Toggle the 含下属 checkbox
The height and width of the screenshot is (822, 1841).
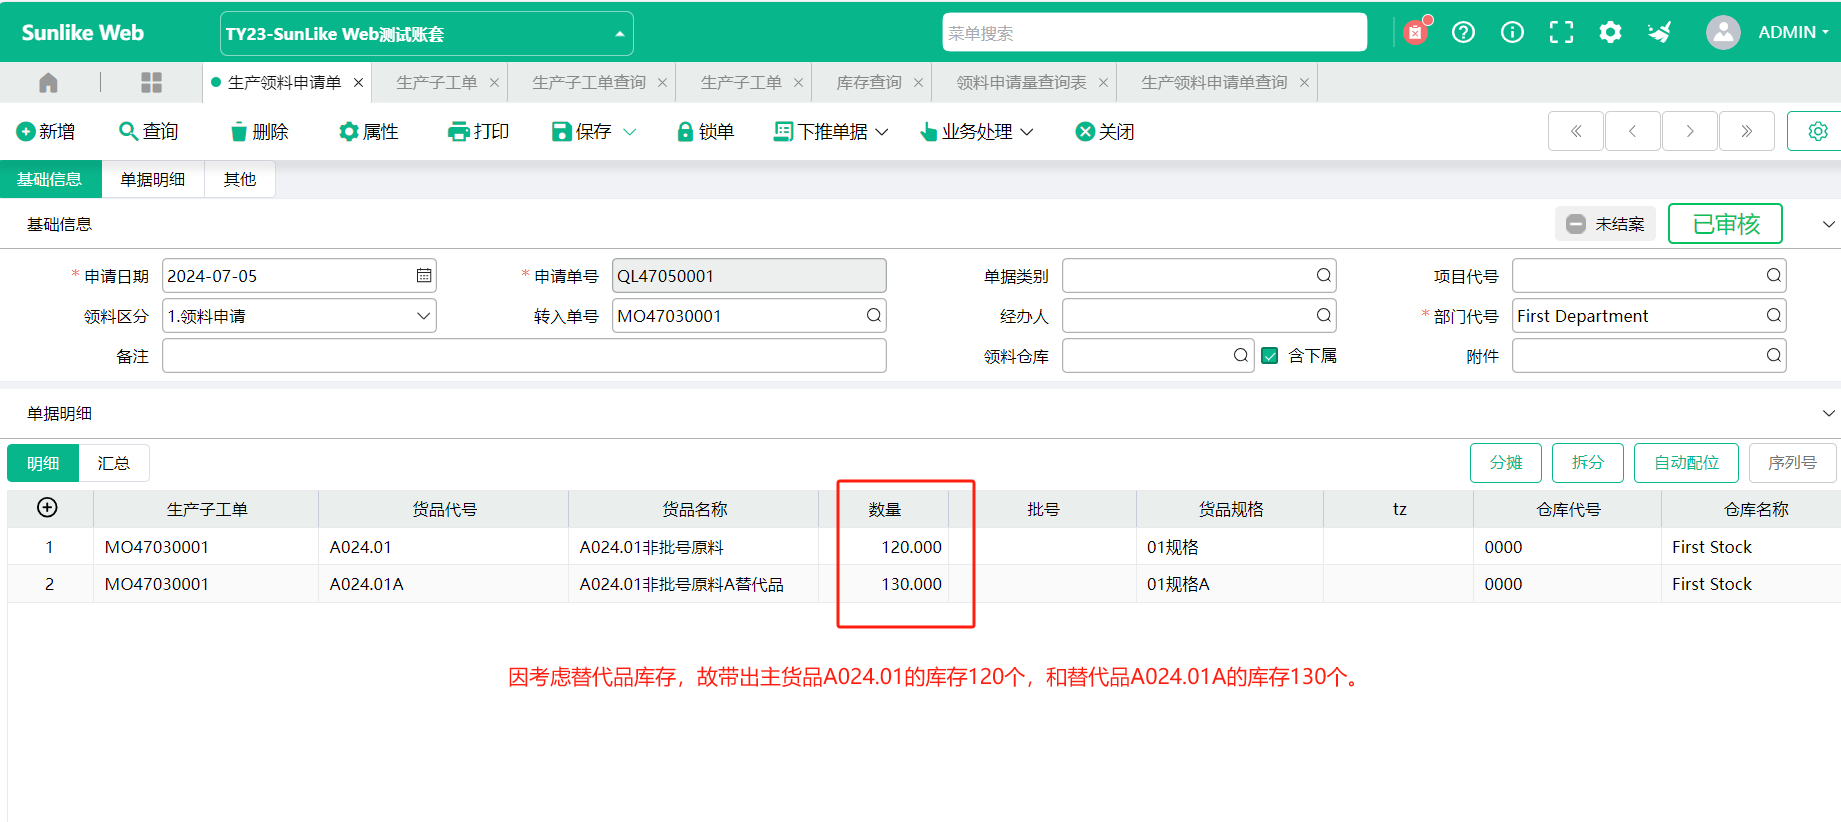pos(1270,356)
